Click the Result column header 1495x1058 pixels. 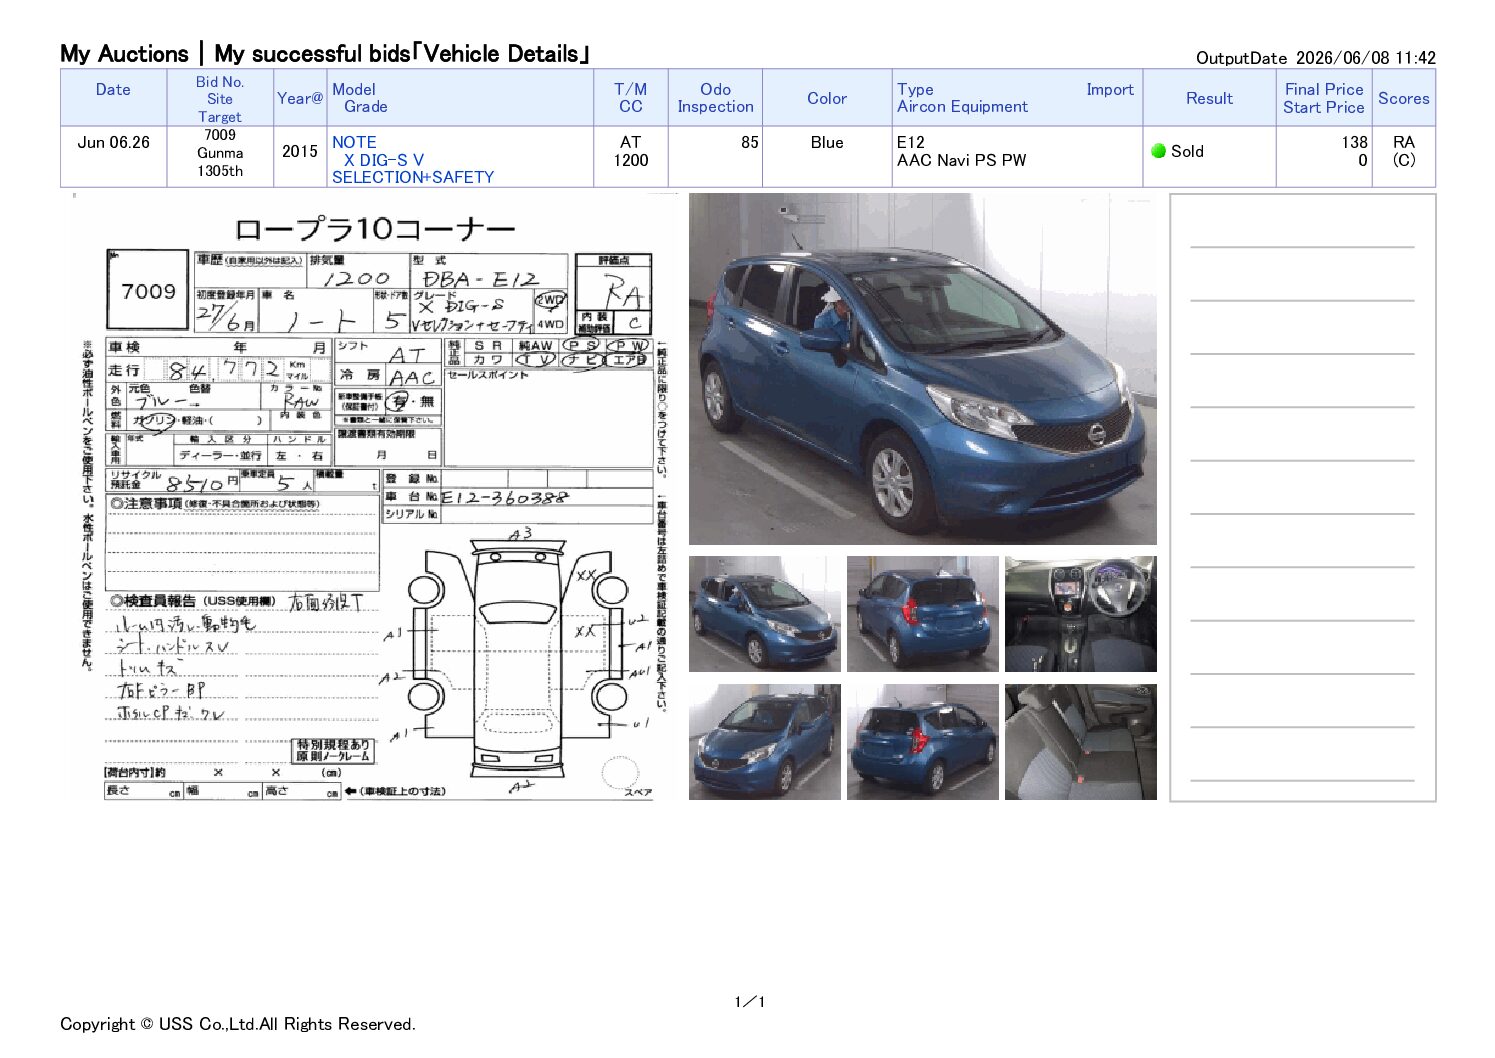pyautogui.click(x=1209, y=98)
